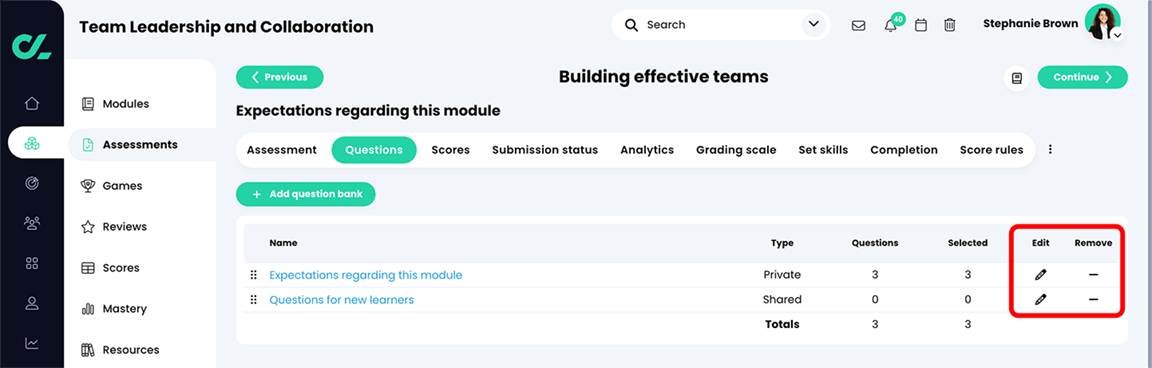Open the Notifications bell with 40 badge

tap(892, 24)
